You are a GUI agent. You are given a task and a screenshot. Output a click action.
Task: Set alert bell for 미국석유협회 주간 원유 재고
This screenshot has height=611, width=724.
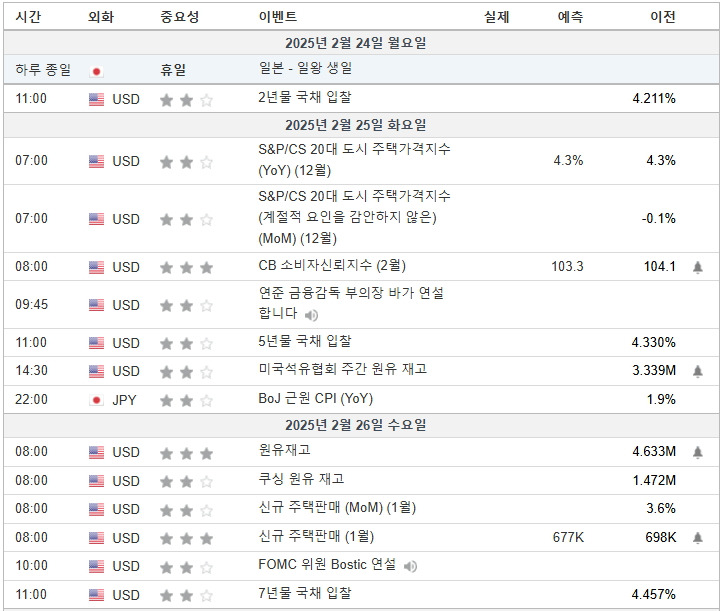point(698,371)
